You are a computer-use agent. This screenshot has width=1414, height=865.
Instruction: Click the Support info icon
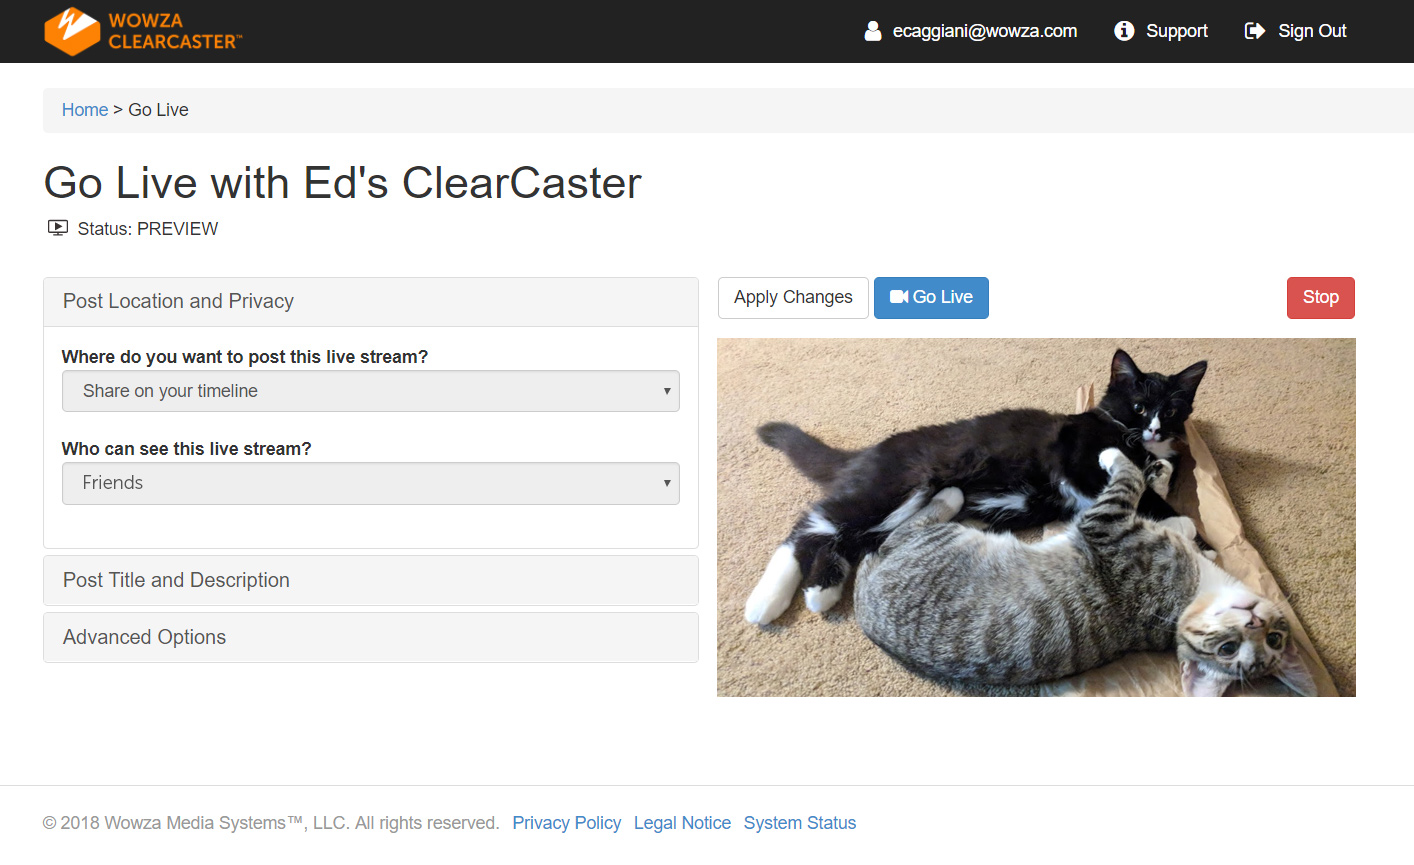[1124, 31]
